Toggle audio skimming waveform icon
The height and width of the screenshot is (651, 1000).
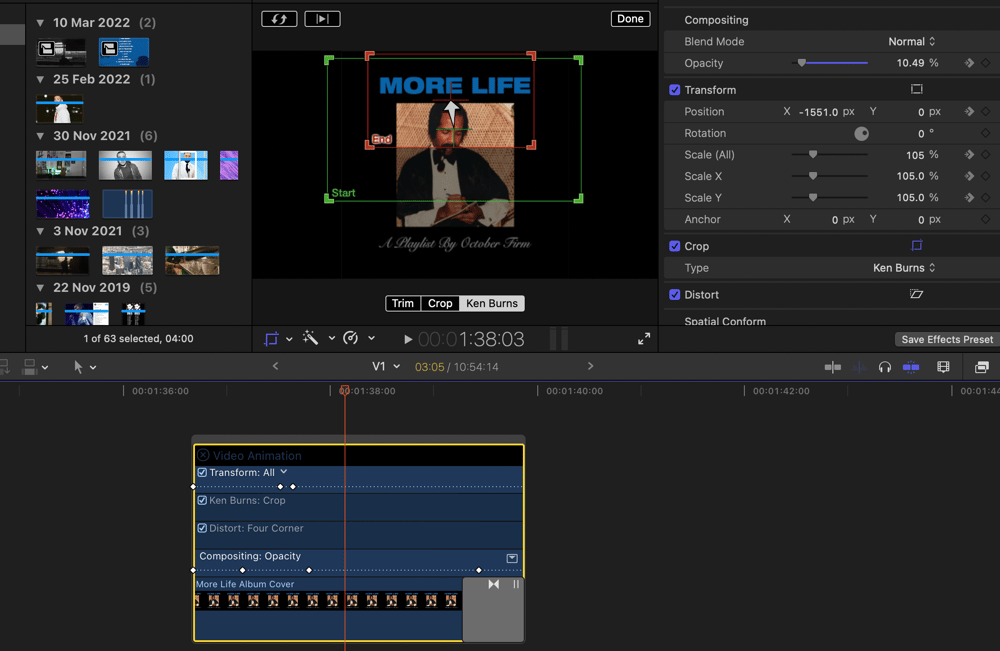click(859, 367)
